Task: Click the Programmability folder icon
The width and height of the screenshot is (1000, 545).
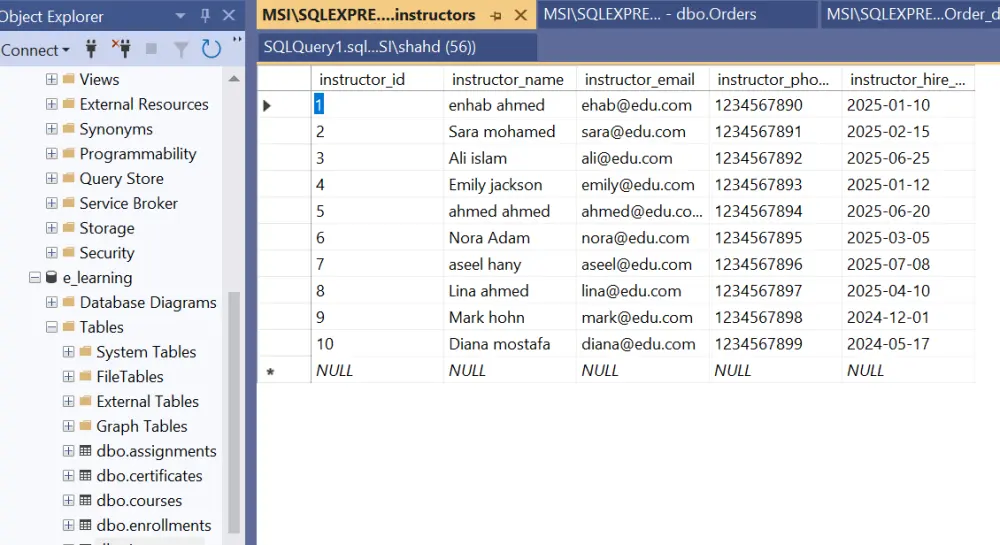Action: point(69,154)
